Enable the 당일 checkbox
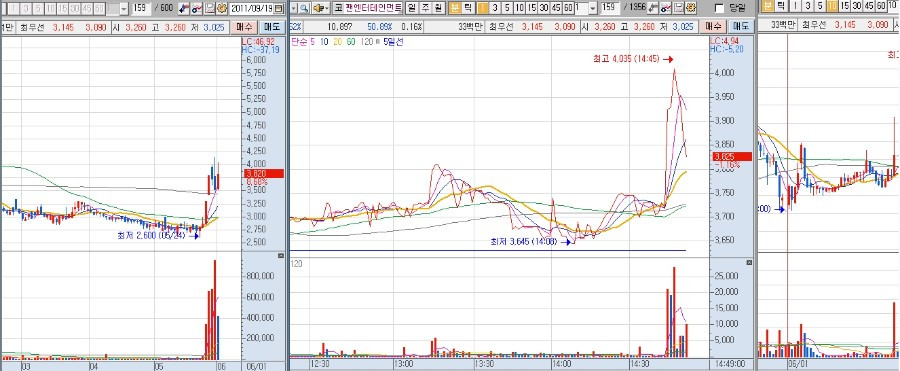 [719, 9]
